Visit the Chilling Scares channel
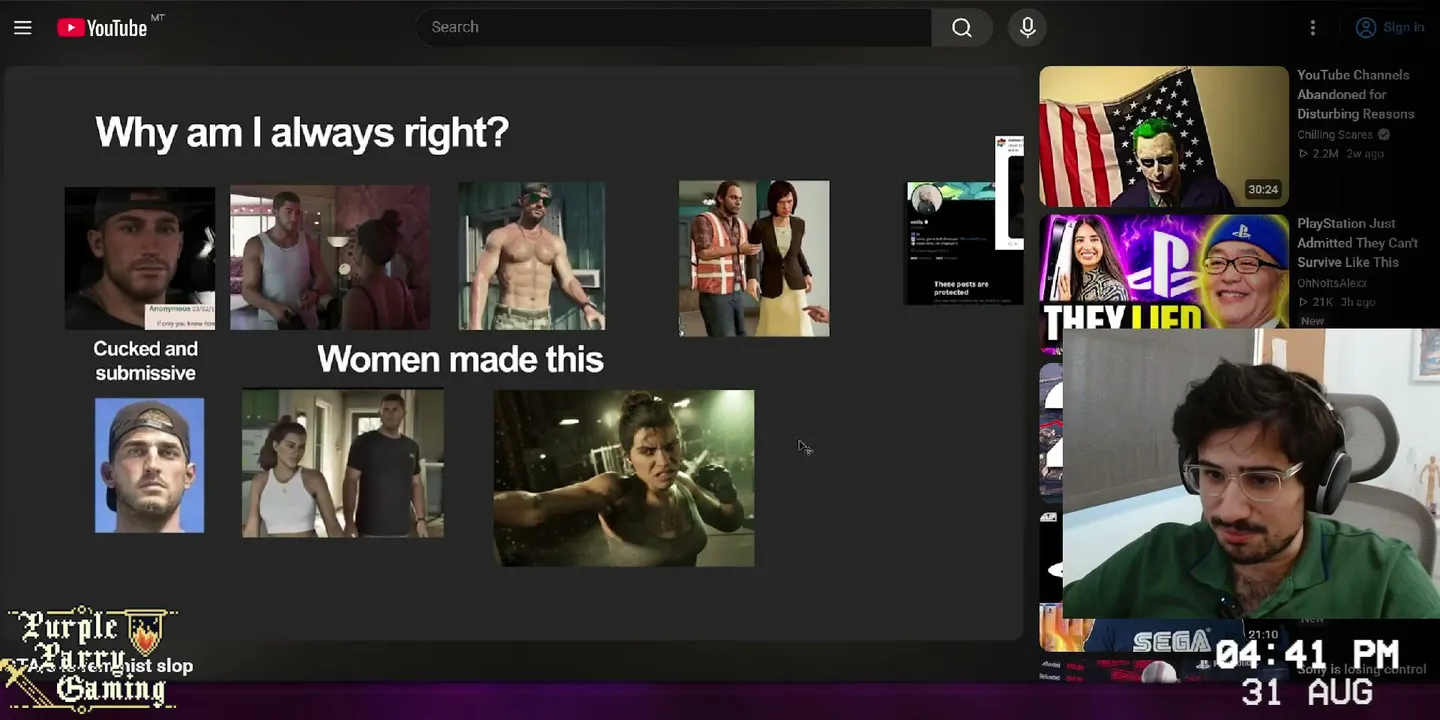The image size is (1440, 720). coord(1335,134)
